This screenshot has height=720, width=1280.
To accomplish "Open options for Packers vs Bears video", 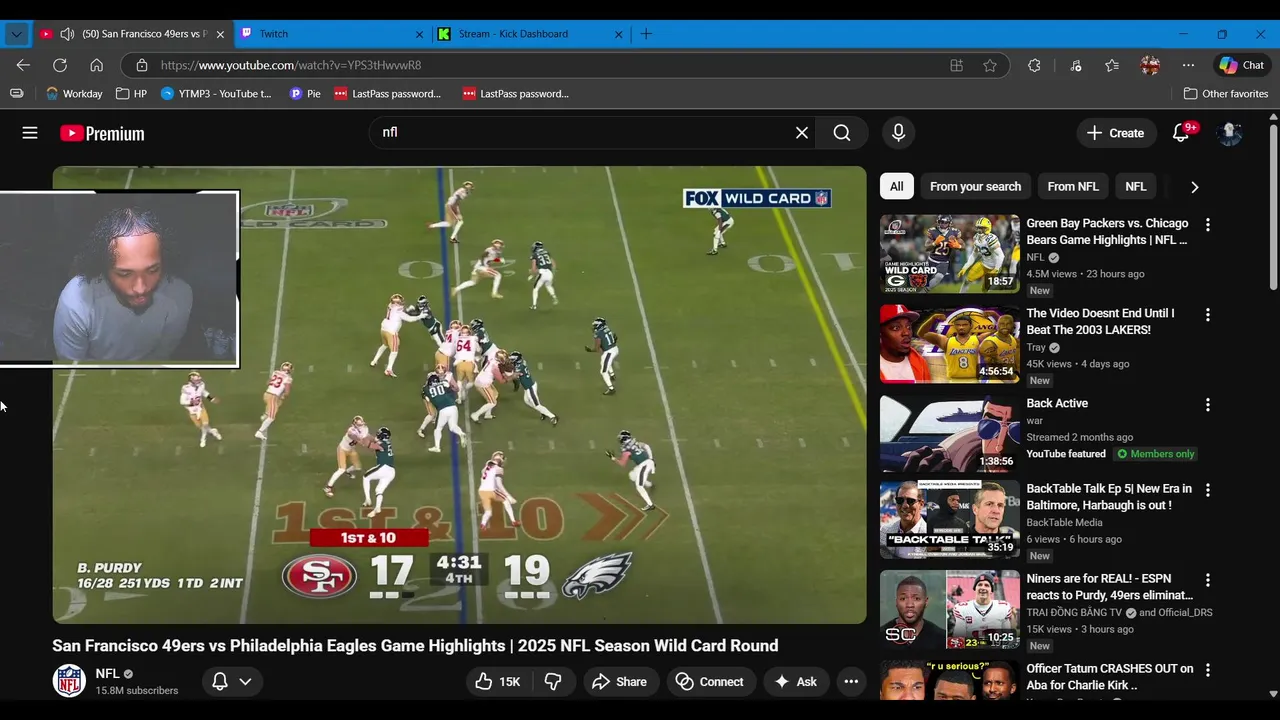I will tap(1207, 225).
